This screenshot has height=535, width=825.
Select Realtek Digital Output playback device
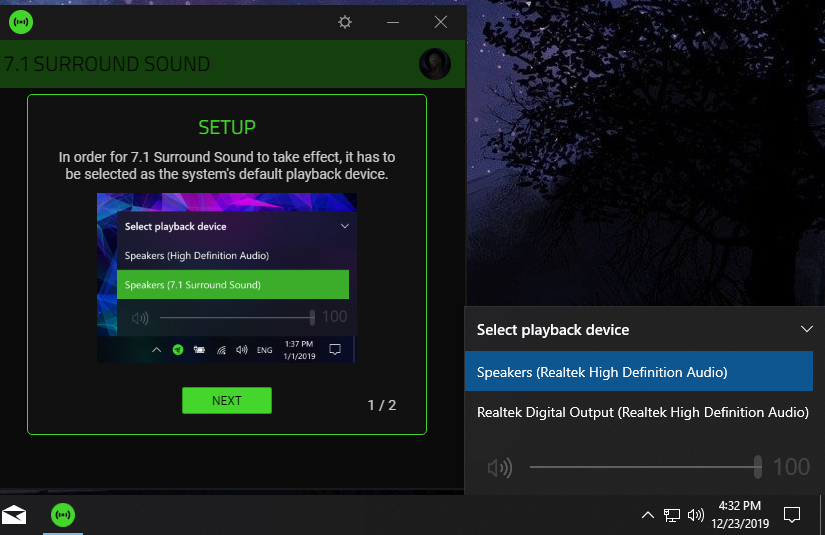click(x=639, y=412)
